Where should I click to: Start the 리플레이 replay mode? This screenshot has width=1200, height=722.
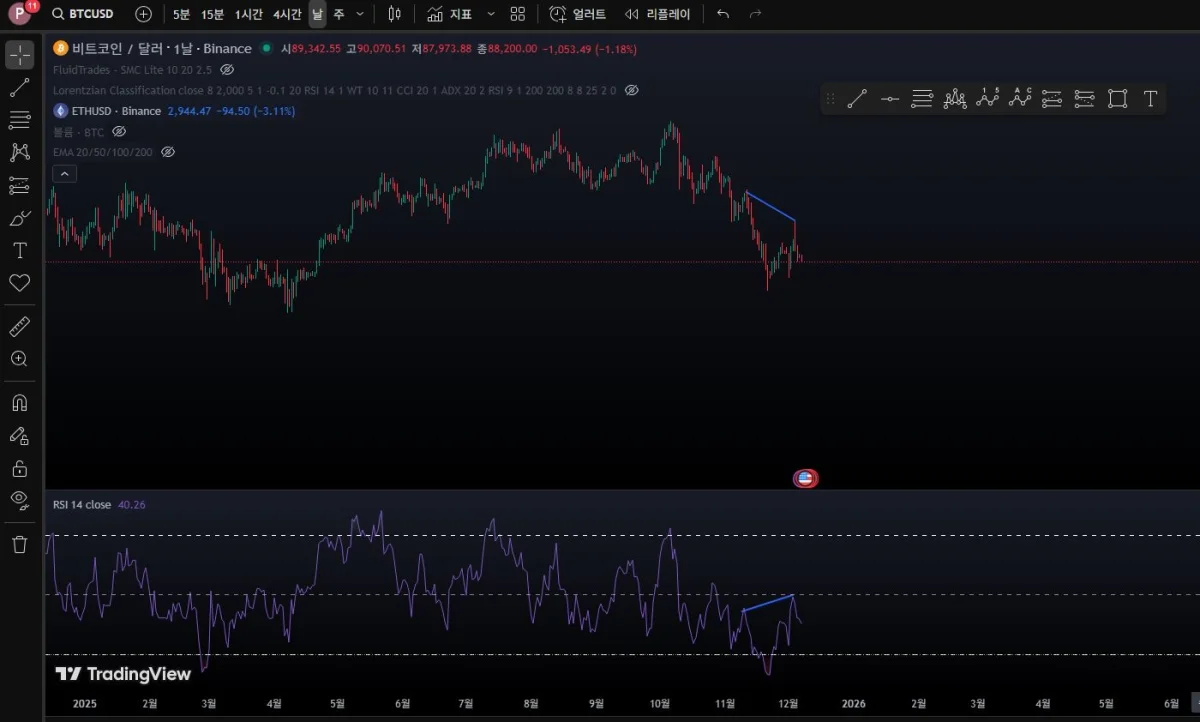pyautogui.click(x=657, y=14)
